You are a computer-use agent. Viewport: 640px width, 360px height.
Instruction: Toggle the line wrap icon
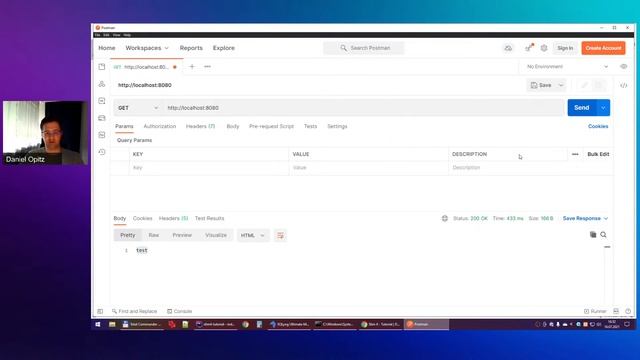[280, 236]
